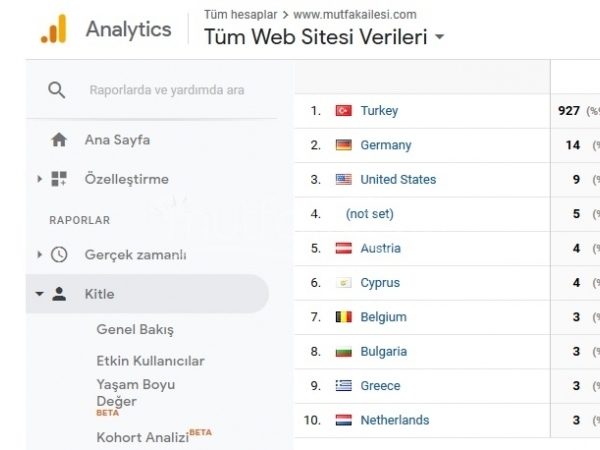Open the Netherlands country link
This screenshot has height=450, width=600.
395,420
